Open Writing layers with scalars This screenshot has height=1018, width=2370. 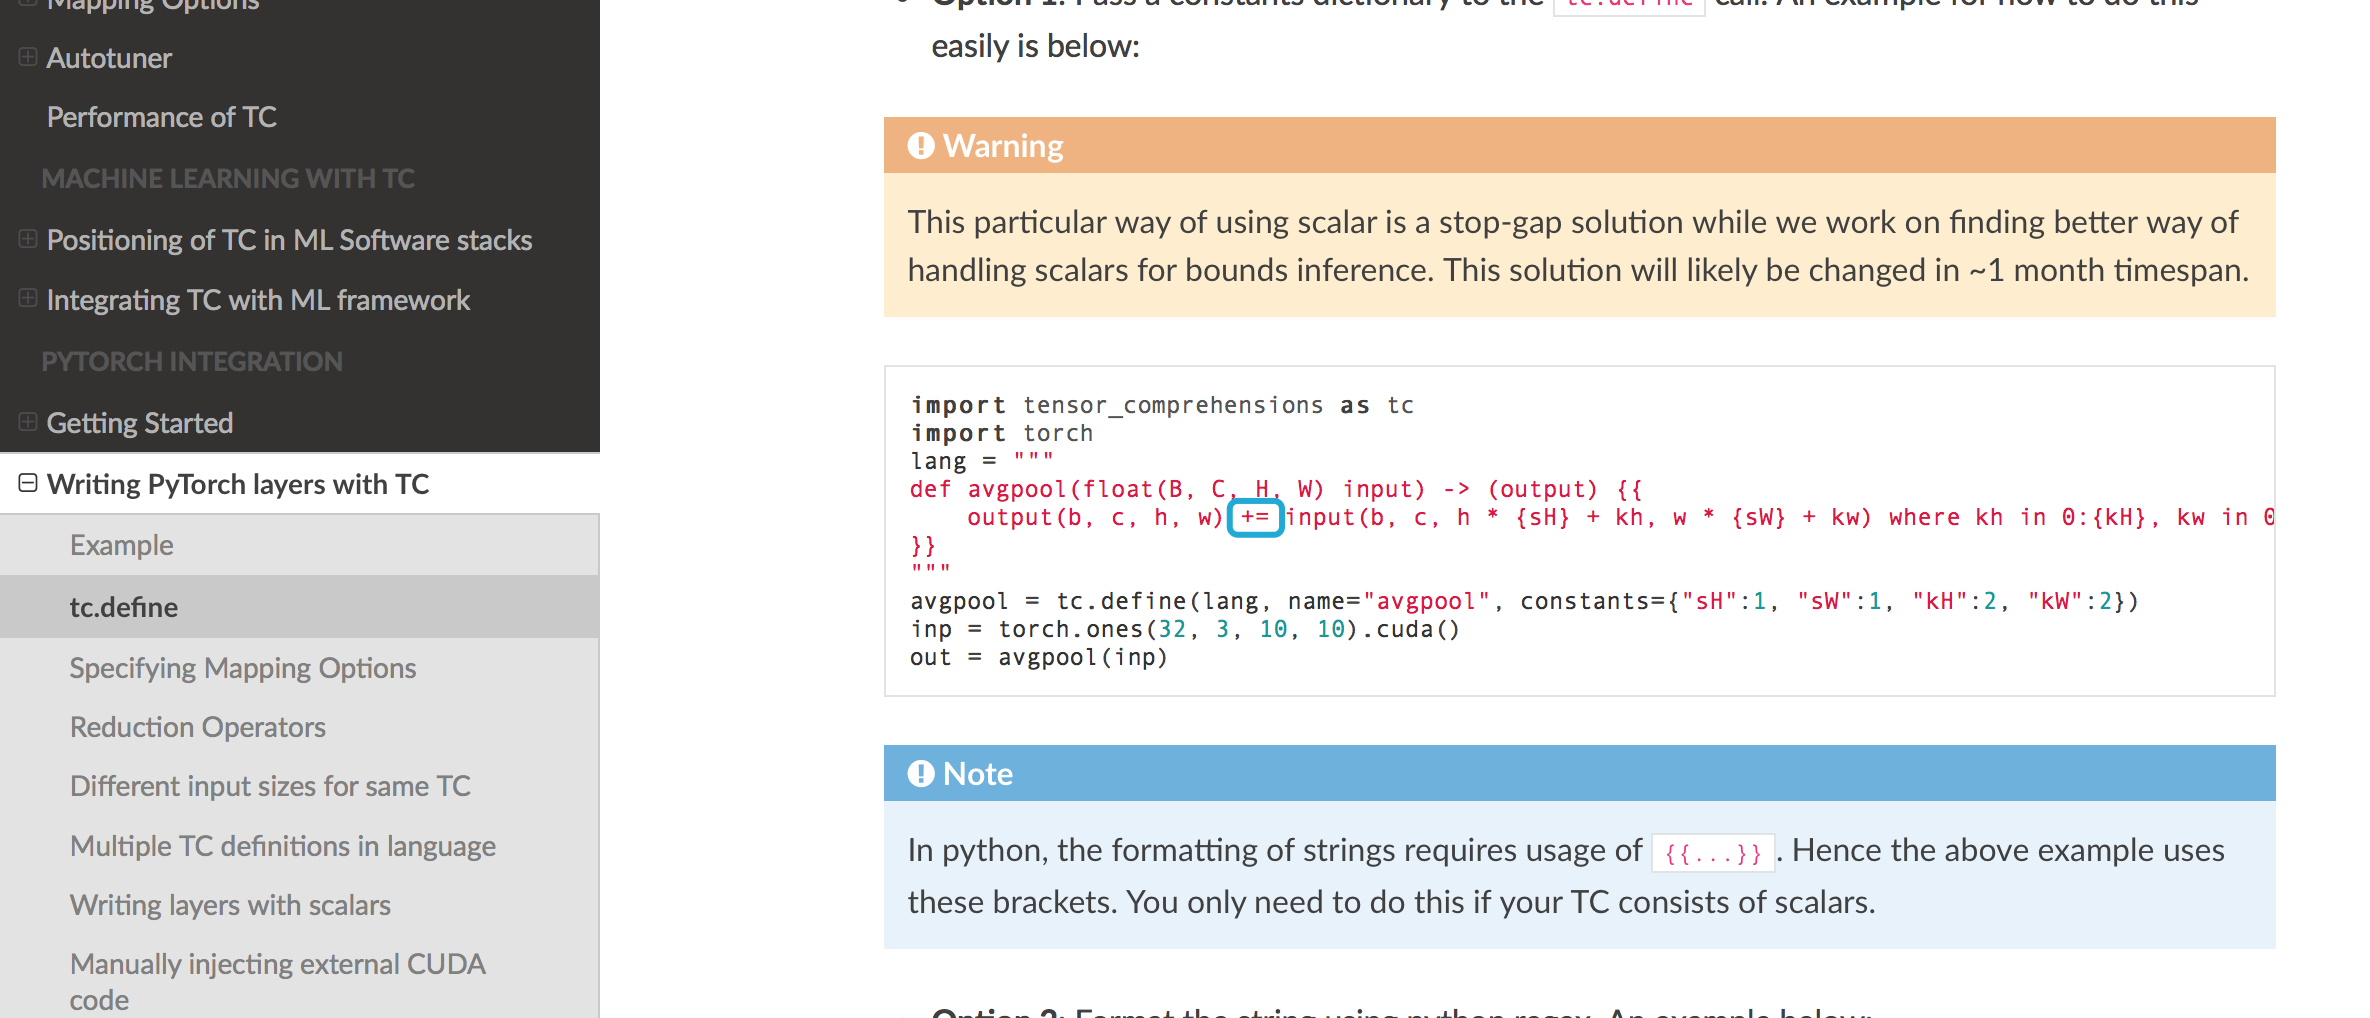coord(230,904)
